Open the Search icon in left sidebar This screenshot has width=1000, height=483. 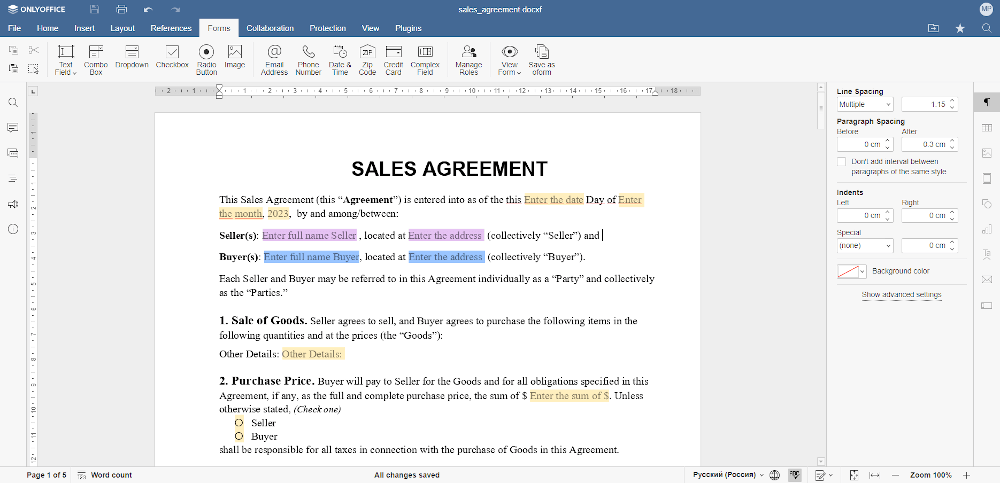(x=13, y=103)
